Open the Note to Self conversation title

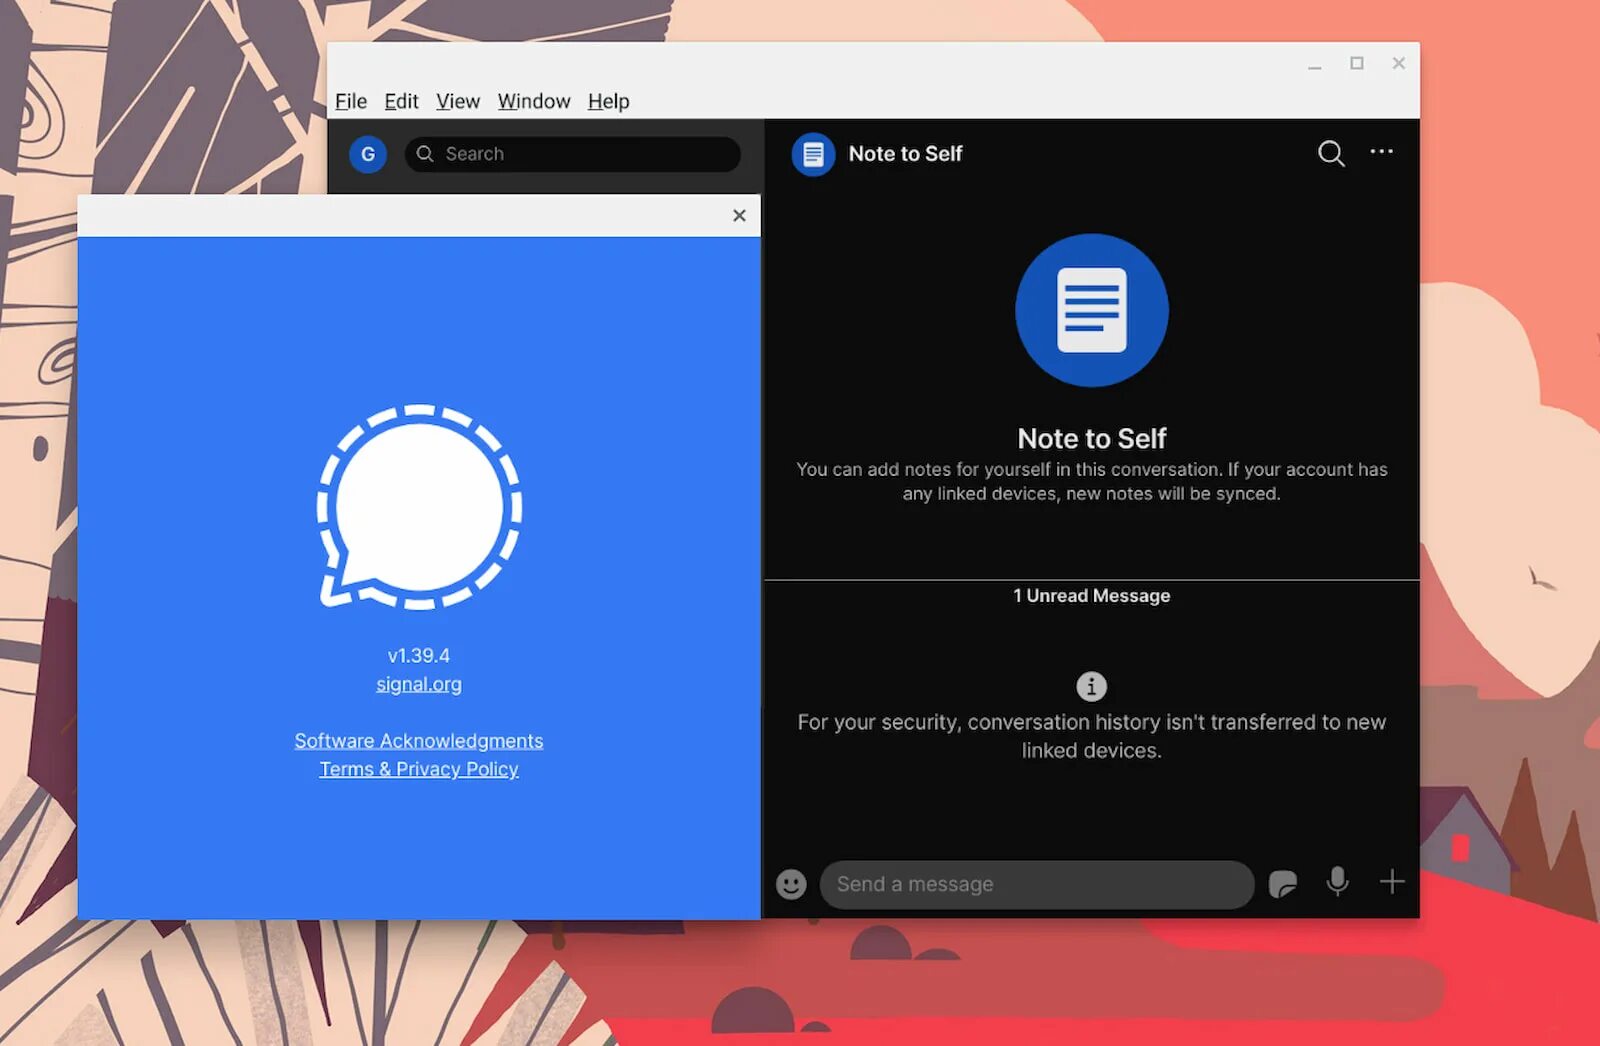[x=905, y=154]
